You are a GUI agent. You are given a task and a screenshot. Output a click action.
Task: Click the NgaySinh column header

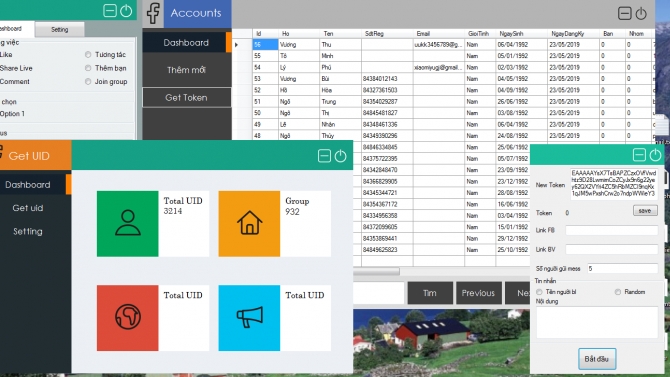(x=521, y=34)
